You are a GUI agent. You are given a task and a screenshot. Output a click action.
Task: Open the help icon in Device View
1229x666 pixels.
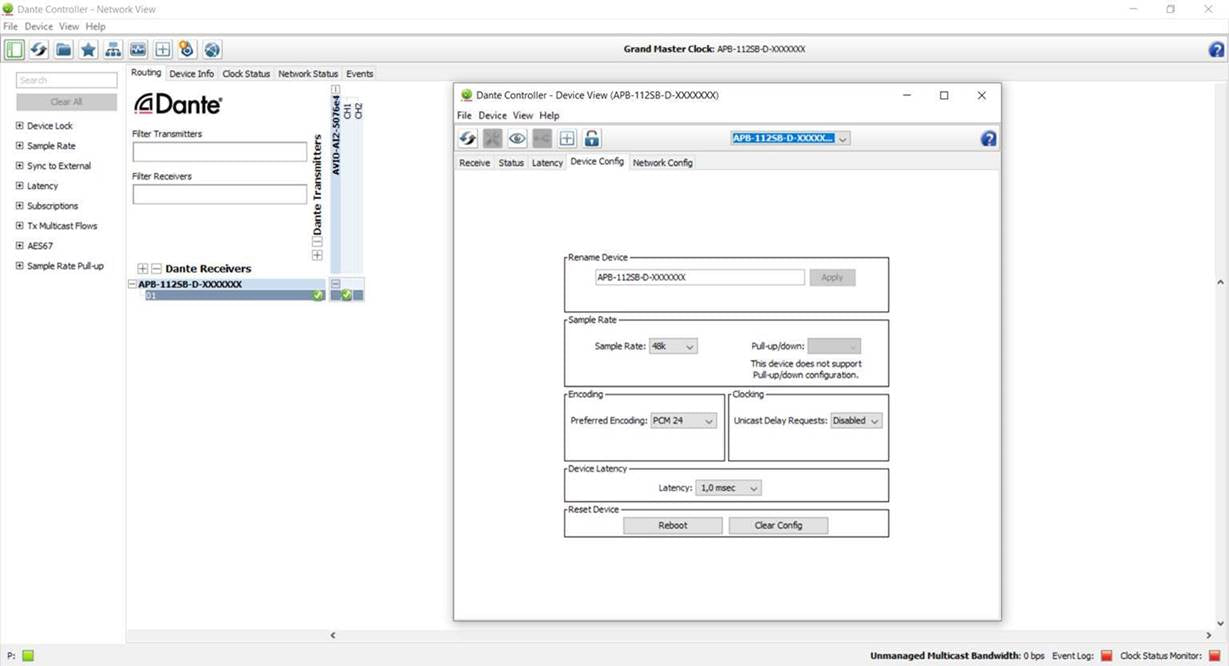(x=988, y=139)
